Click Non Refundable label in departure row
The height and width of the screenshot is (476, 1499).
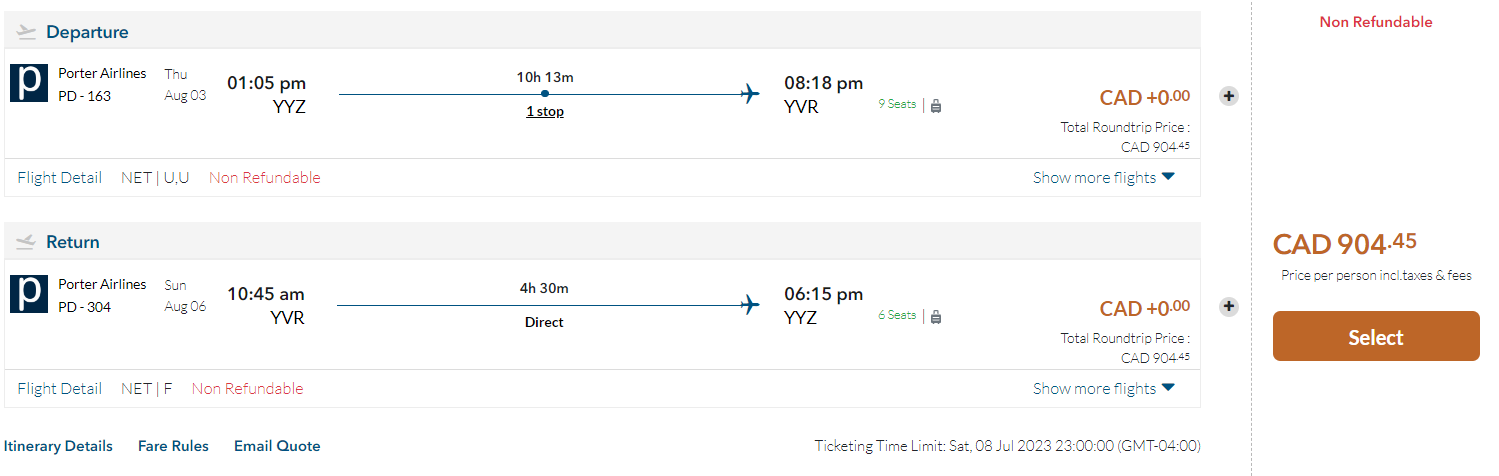coord(265,178)
